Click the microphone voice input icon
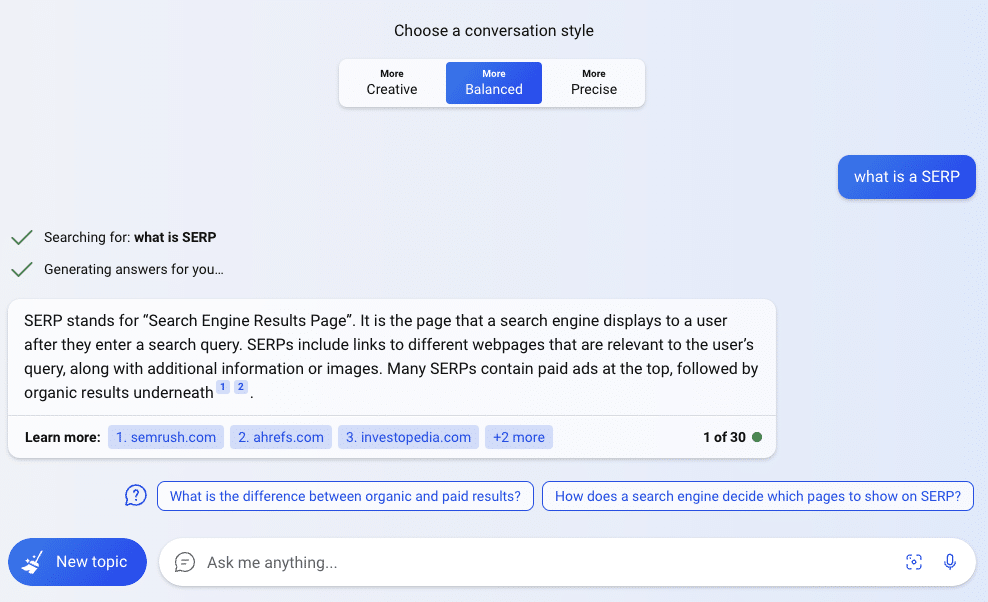This screenshot has width=988, height=602. click(950, 562)
